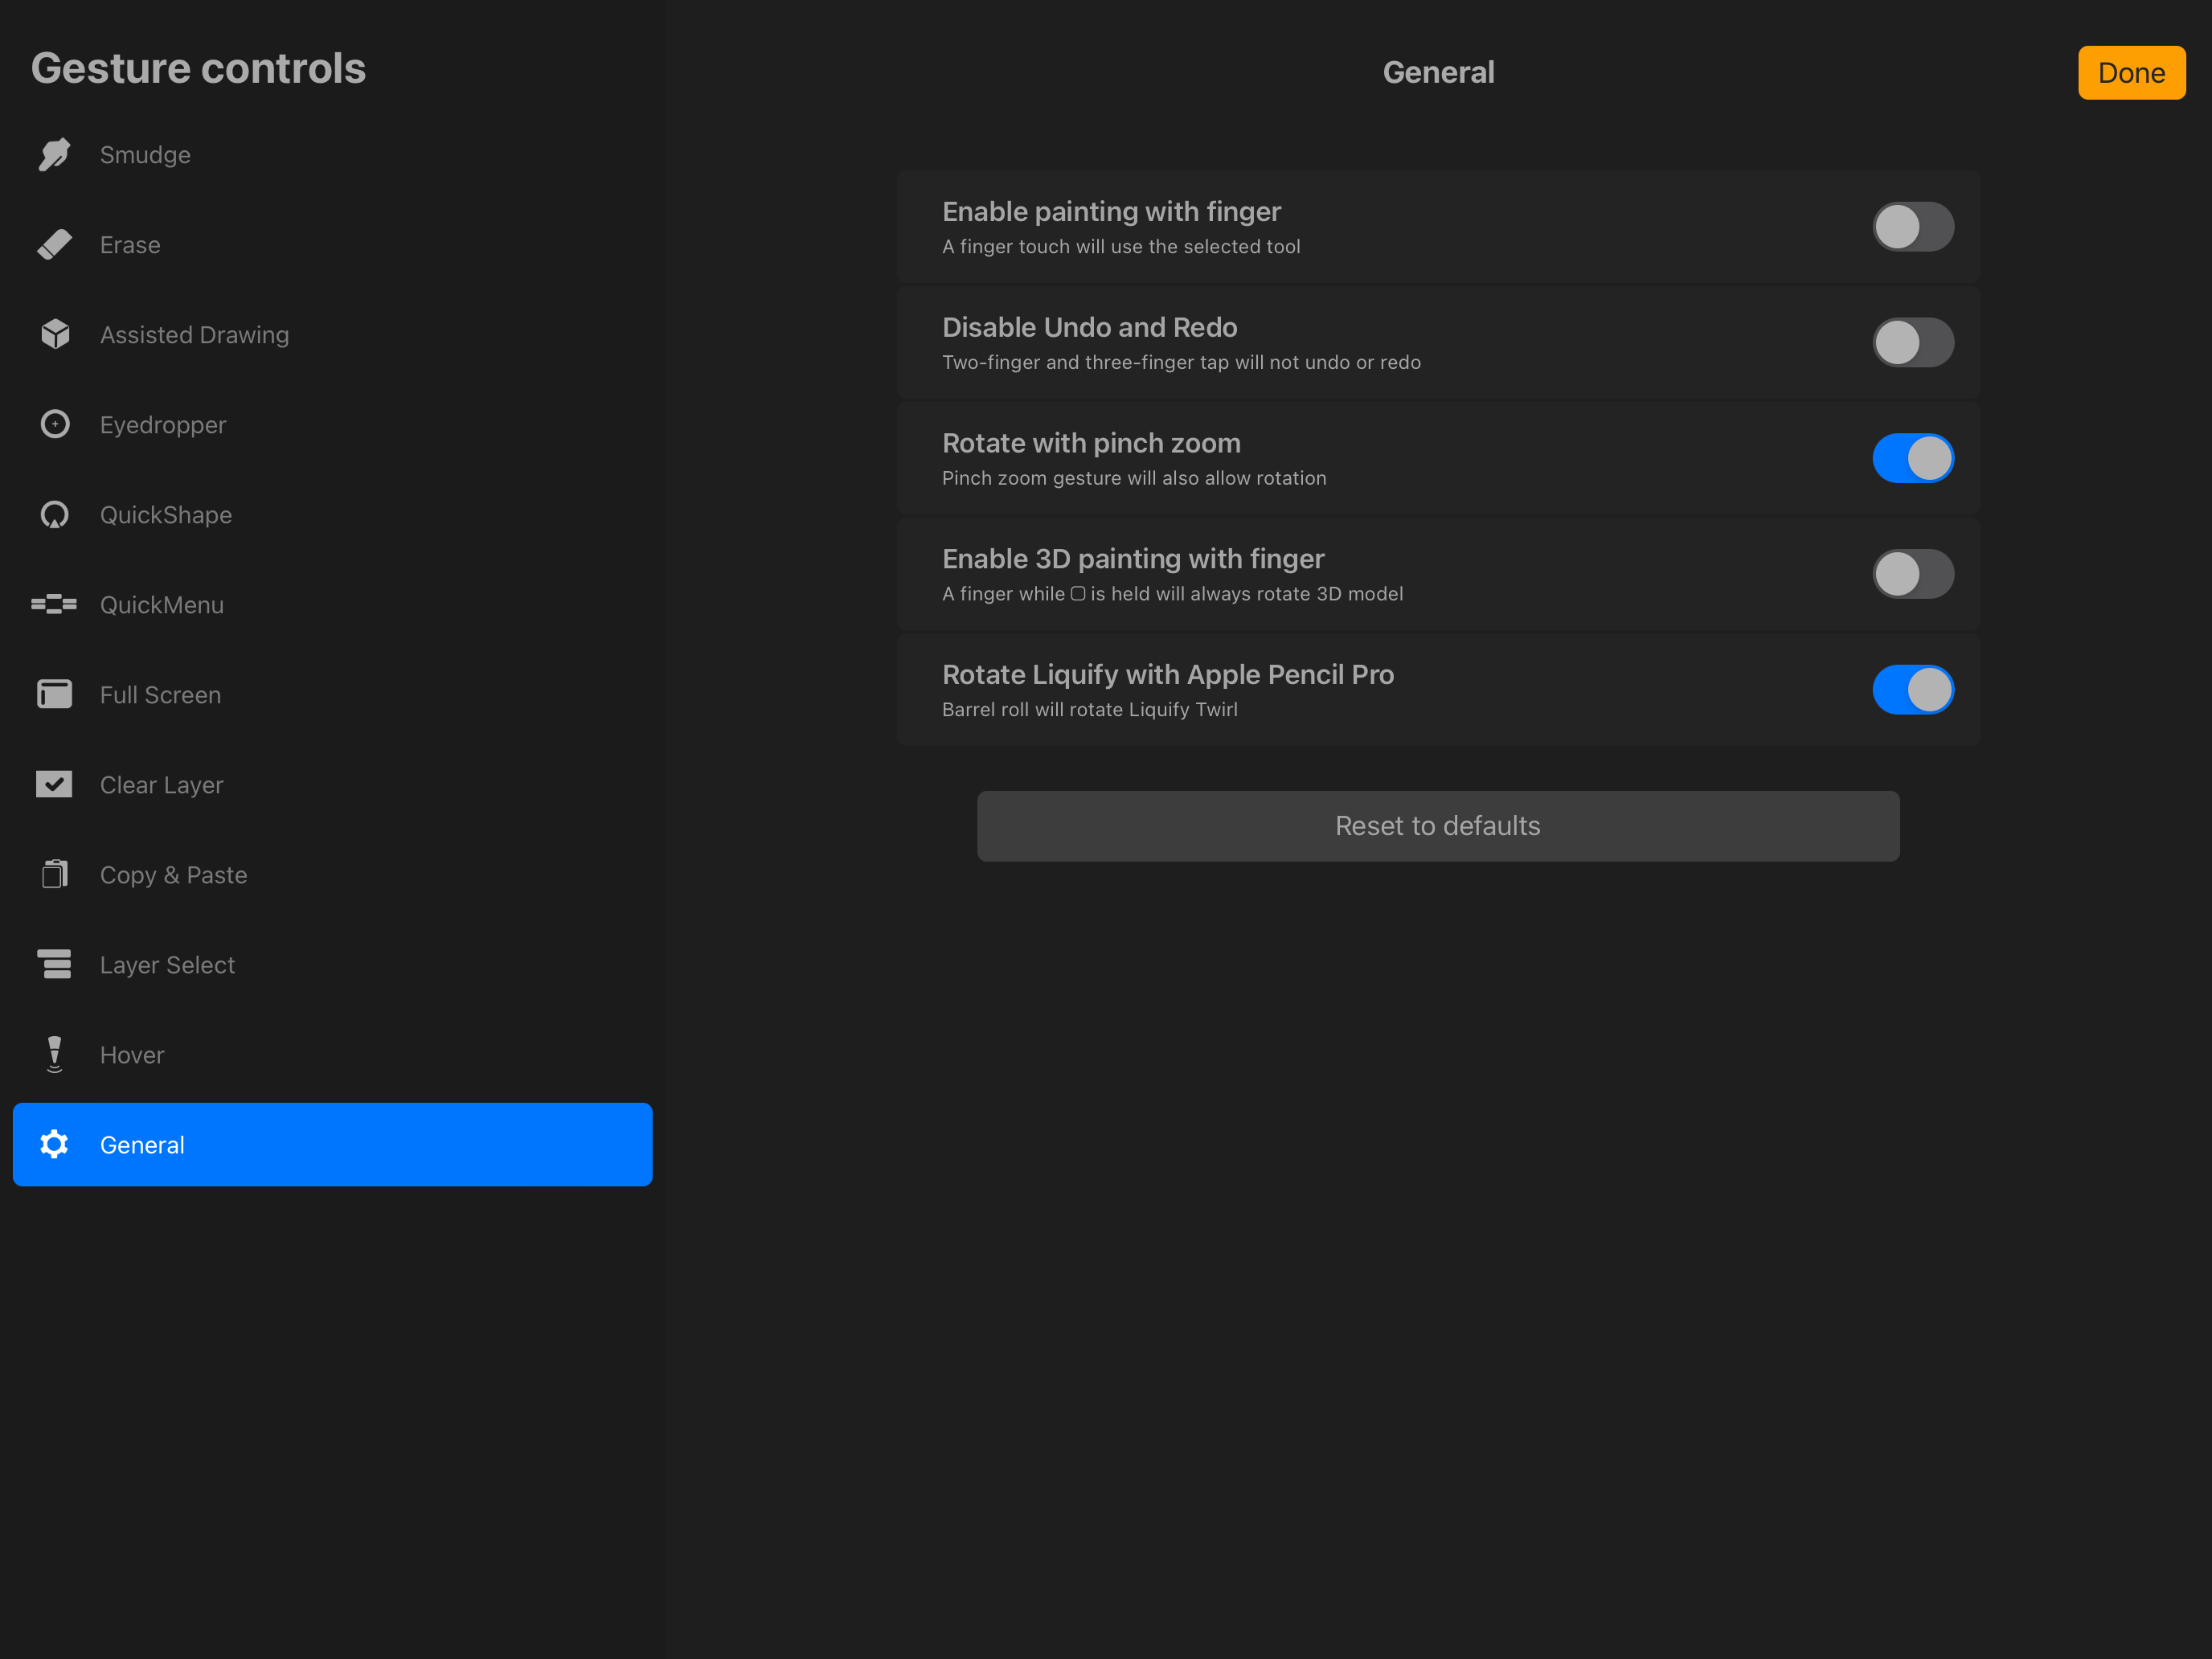This screenshot has width=2212, height=1659.
Task: Toggle Disable Undo and Redo switch
Action: click(1912, 343)
